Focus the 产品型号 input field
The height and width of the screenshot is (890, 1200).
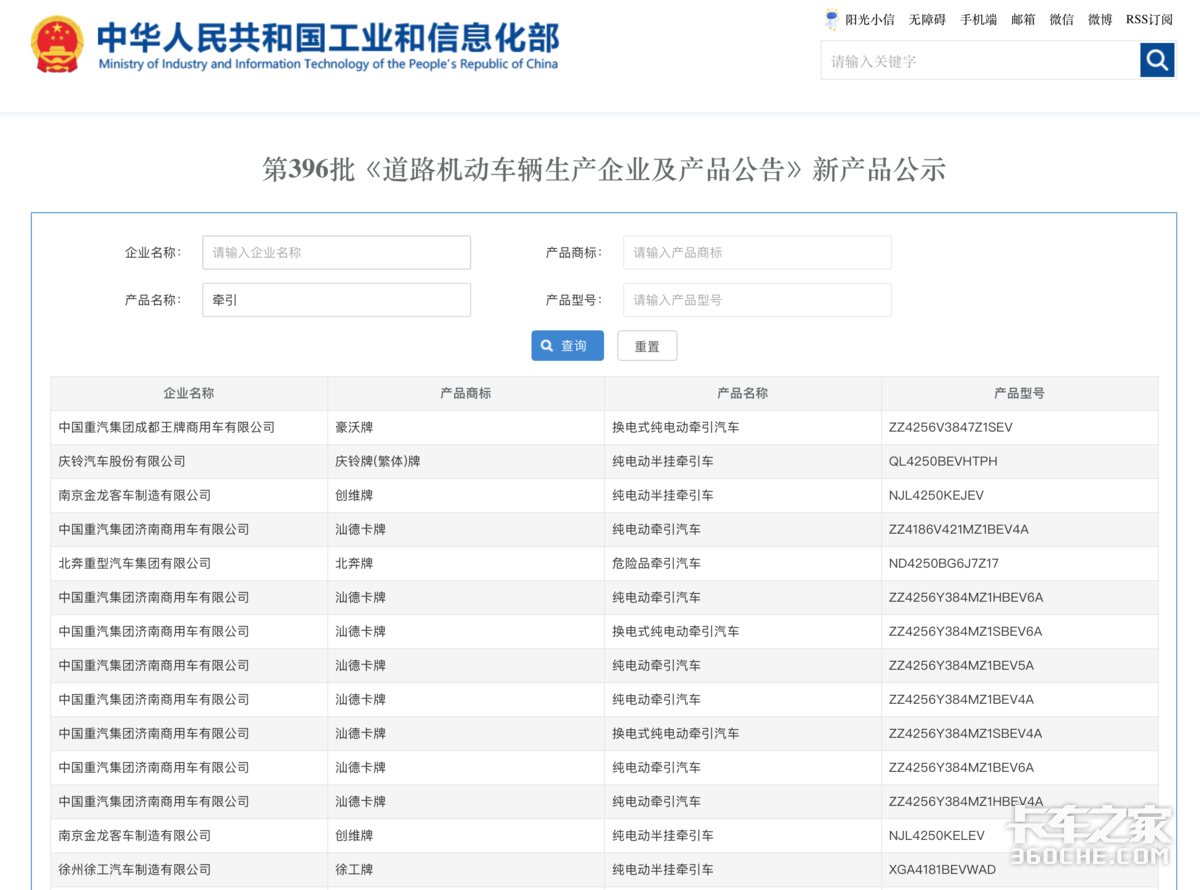tap(757, 299)
